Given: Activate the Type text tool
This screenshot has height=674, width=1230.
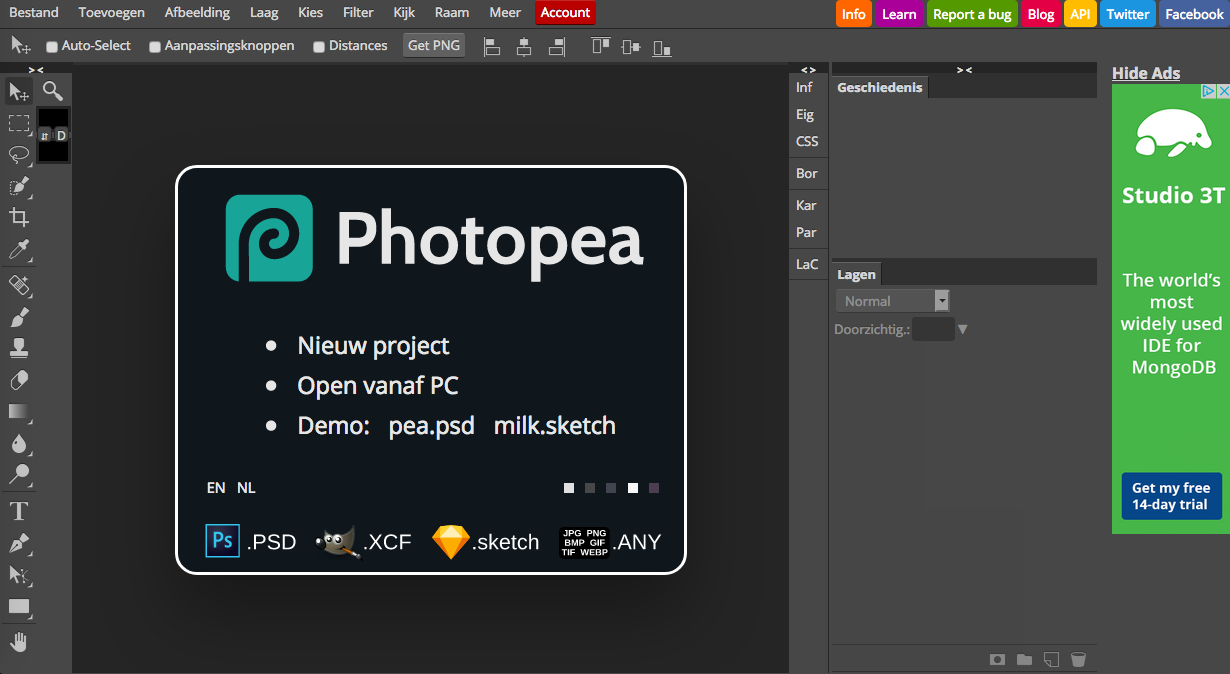Looking at the screenshot, I should pos(19,512).
